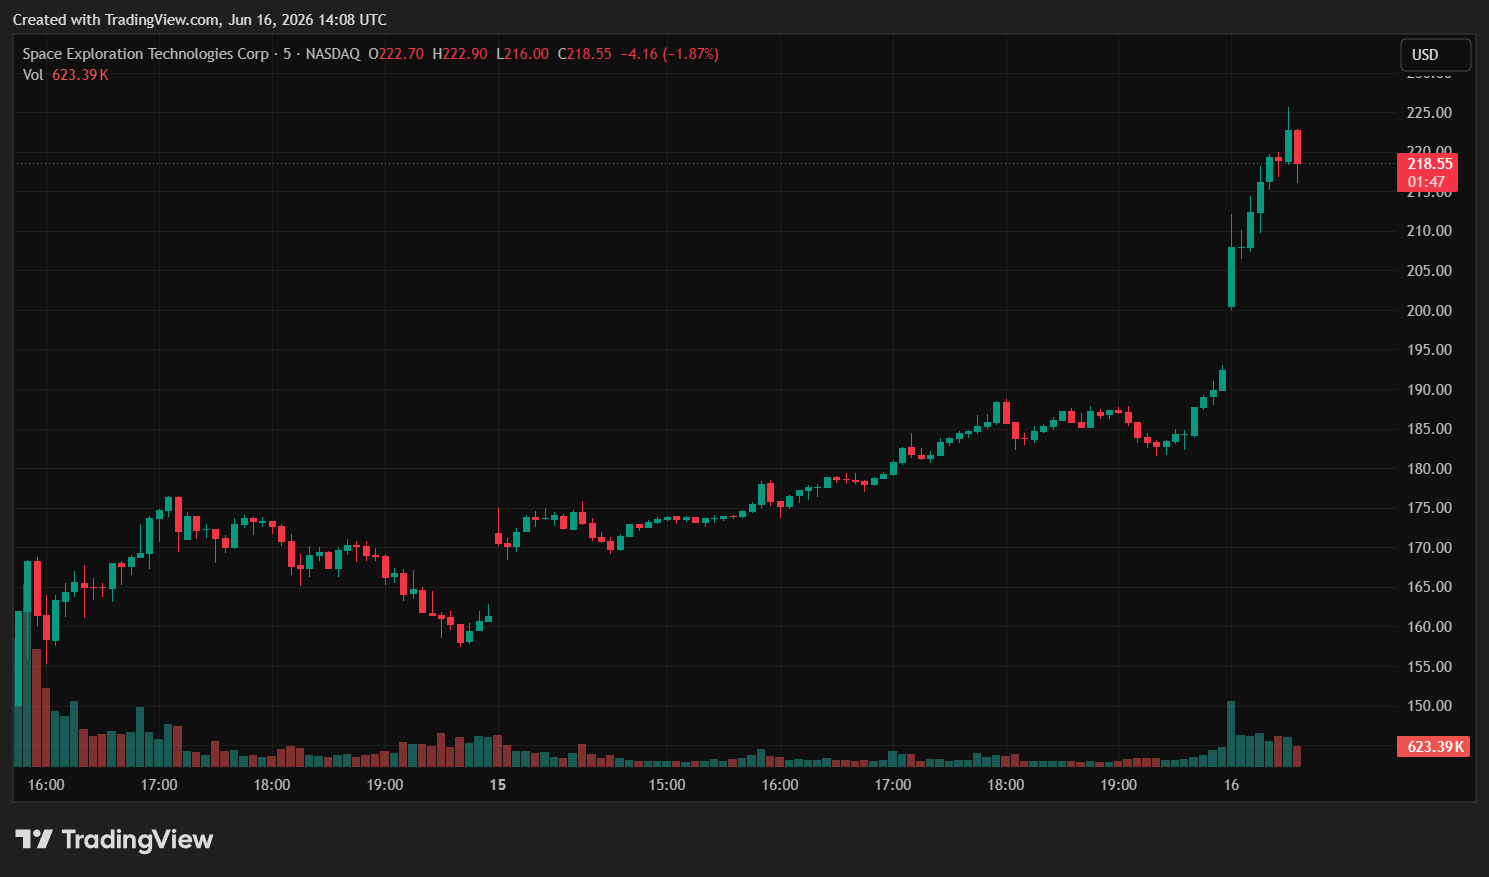Click the red 623.39K volume axis tag
This screenshot has width=1489, height=877.
pos(1433,747)
